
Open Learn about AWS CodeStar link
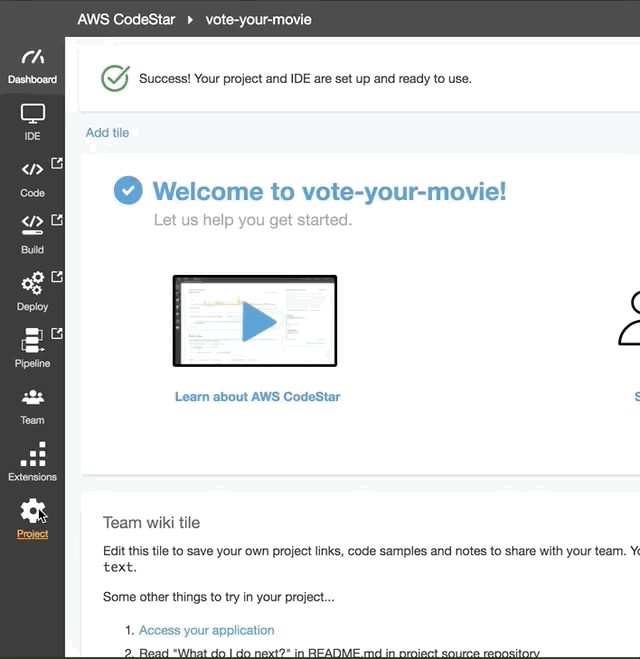click(258, 396)
